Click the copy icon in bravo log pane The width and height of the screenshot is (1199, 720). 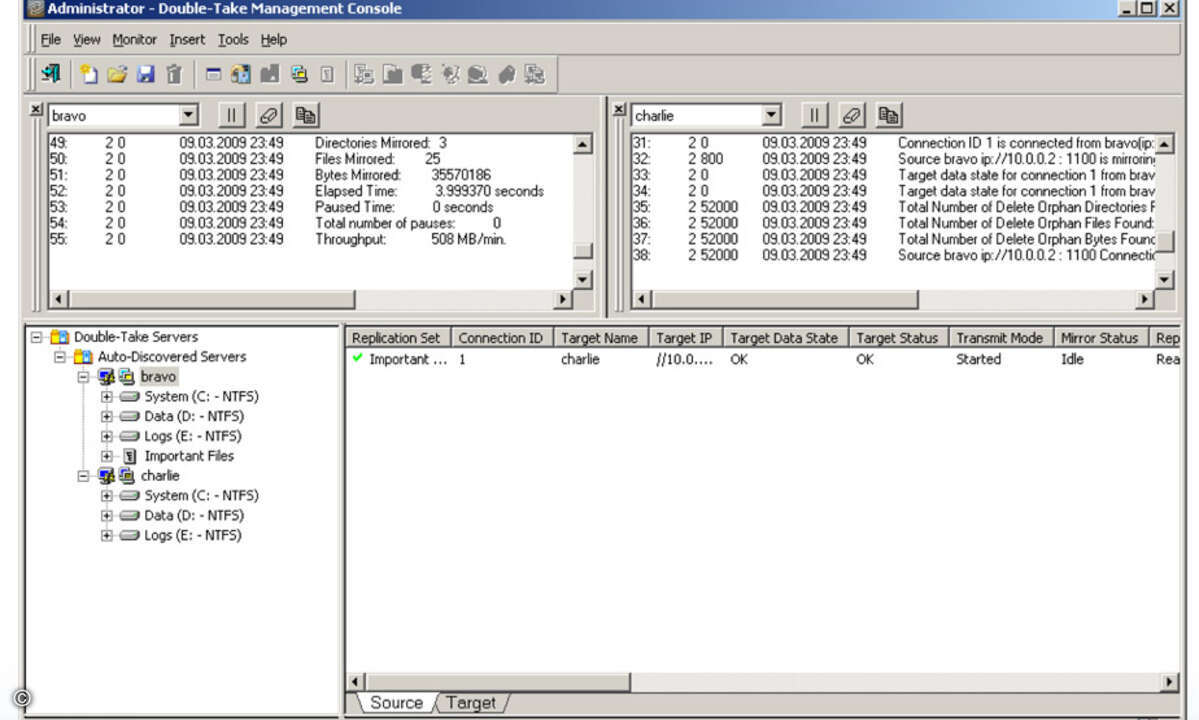coord(306,115)
